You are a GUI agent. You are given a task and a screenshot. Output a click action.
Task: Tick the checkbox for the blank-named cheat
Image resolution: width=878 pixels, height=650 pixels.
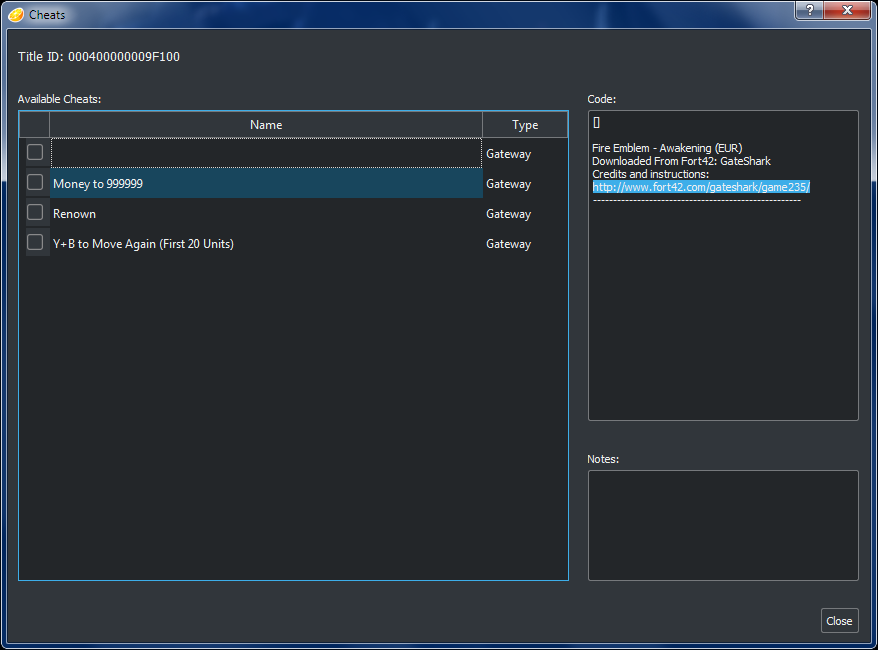(x=35, y=152)
